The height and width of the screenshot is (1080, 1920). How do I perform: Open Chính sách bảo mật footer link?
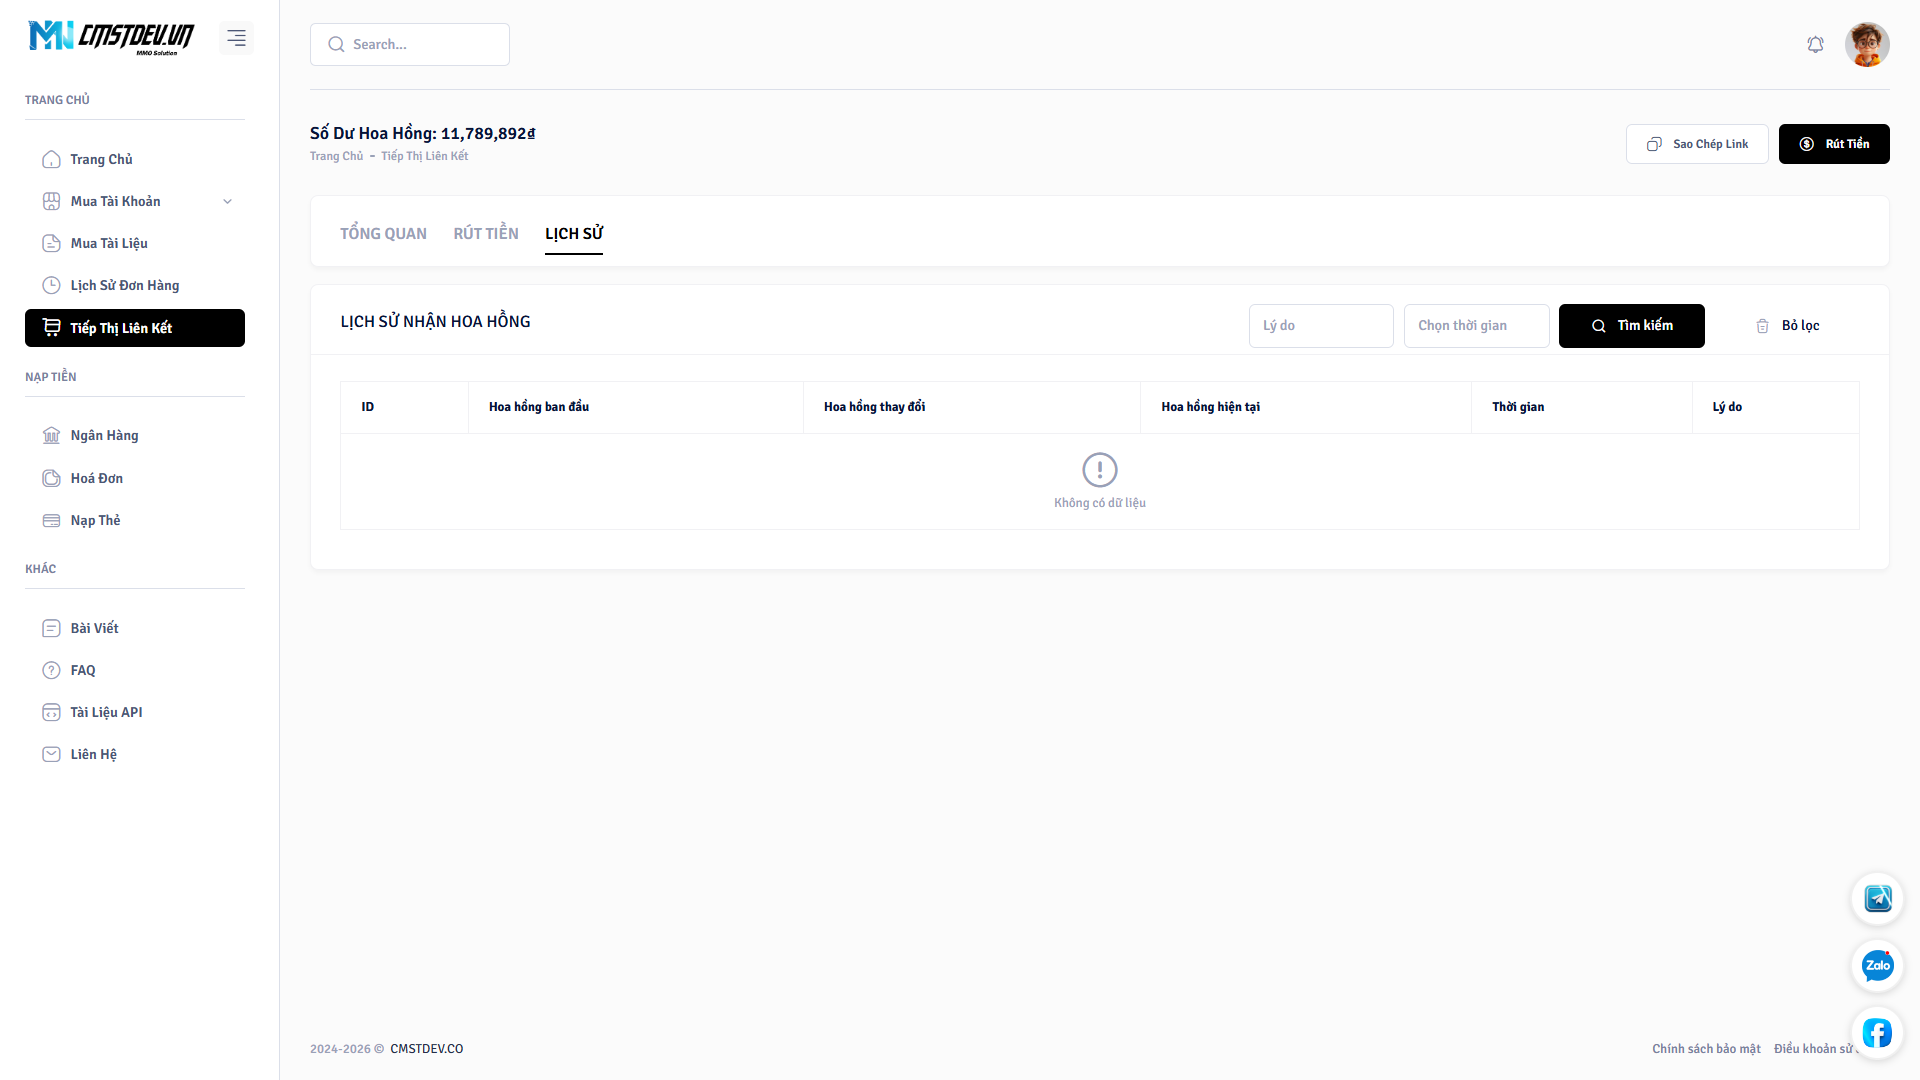[1706, 1049]
